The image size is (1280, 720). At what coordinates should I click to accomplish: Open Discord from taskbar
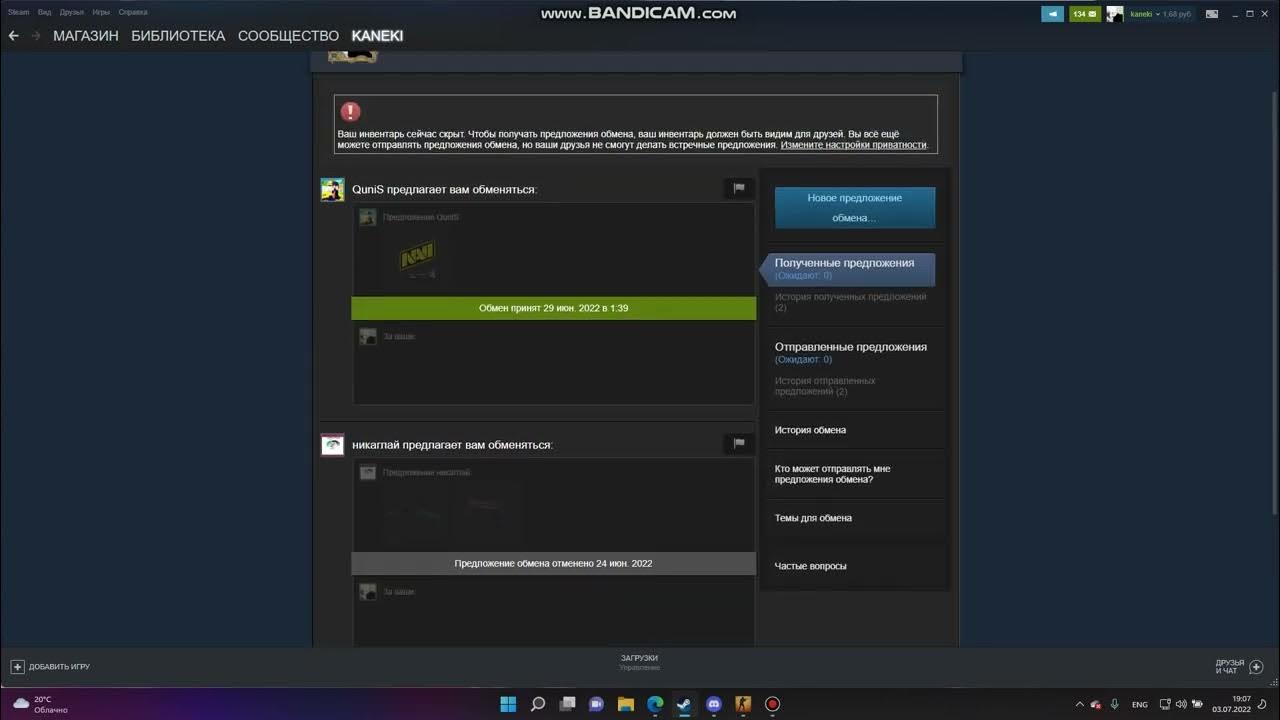click(713, 704)
